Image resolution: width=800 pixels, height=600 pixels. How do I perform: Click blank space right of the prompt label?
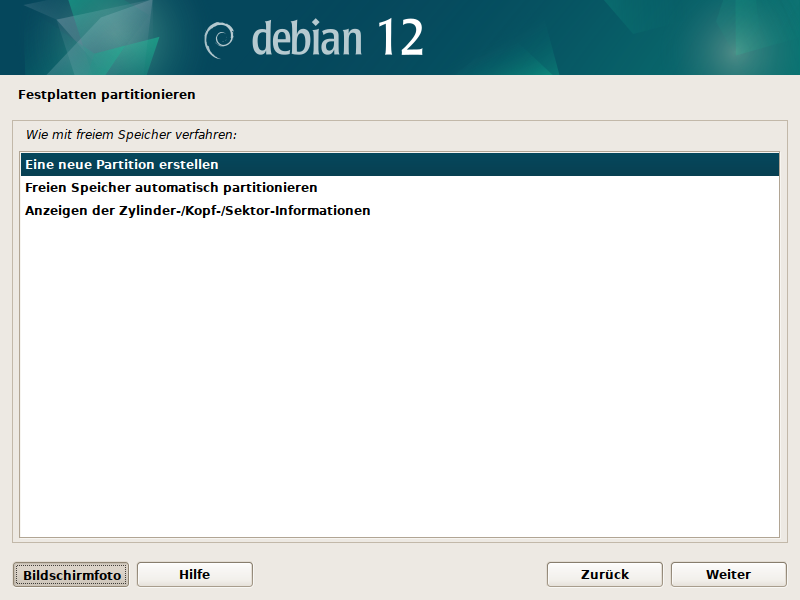[x=500, y=133]
